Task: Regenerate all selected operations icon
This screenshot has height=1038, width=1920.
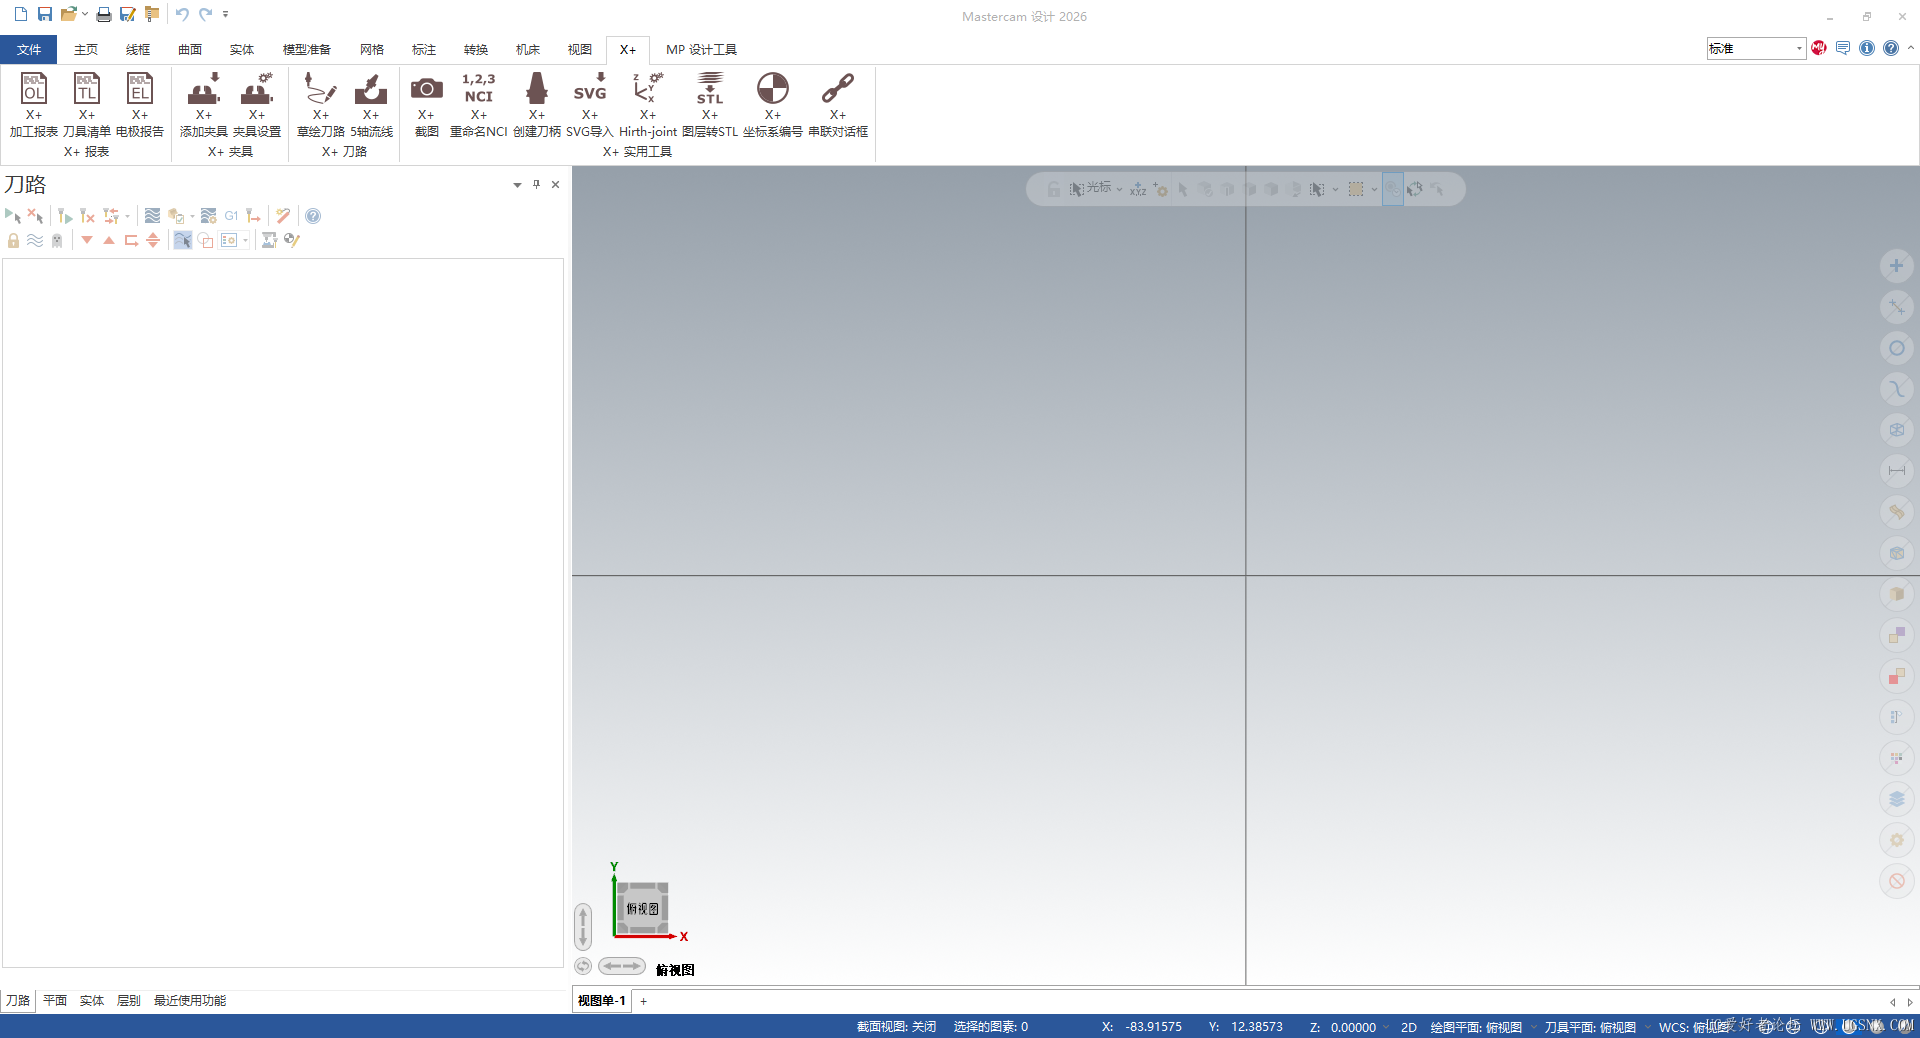Action: pos(65,216)
